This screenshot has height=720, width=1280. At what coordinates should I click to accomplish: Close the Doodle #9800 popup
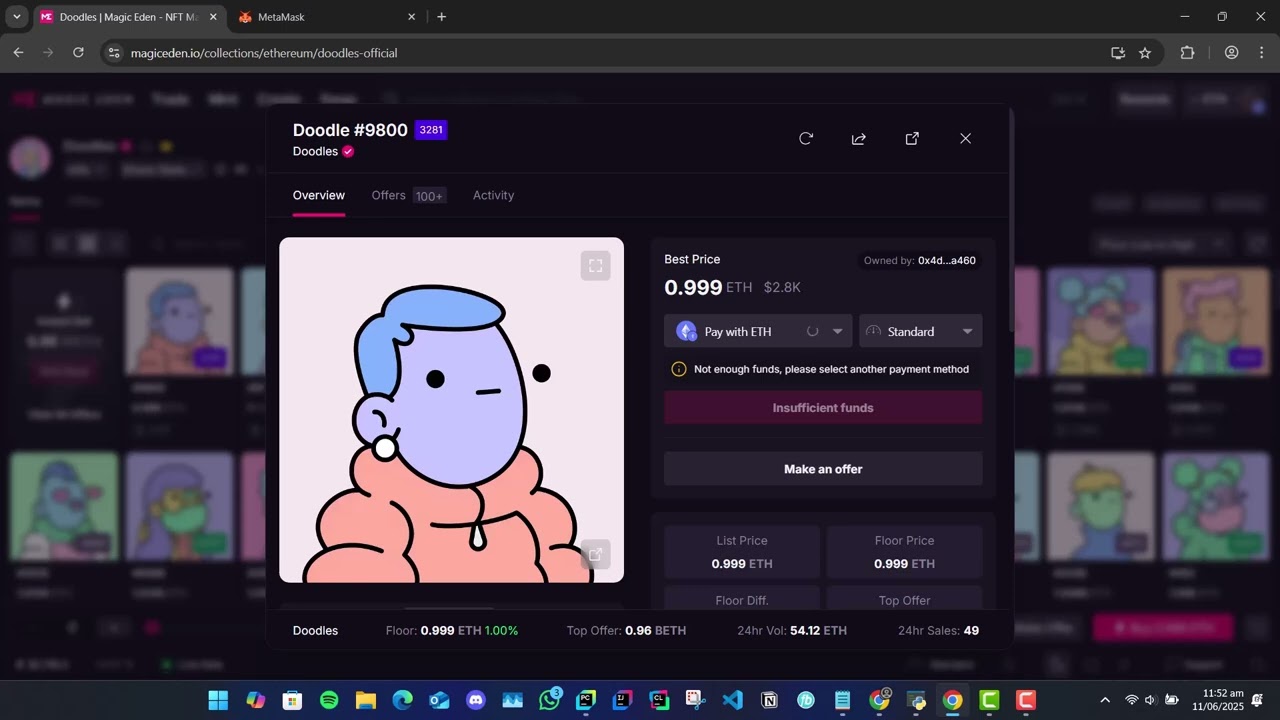pyautogui.click(x=965, y=139)
